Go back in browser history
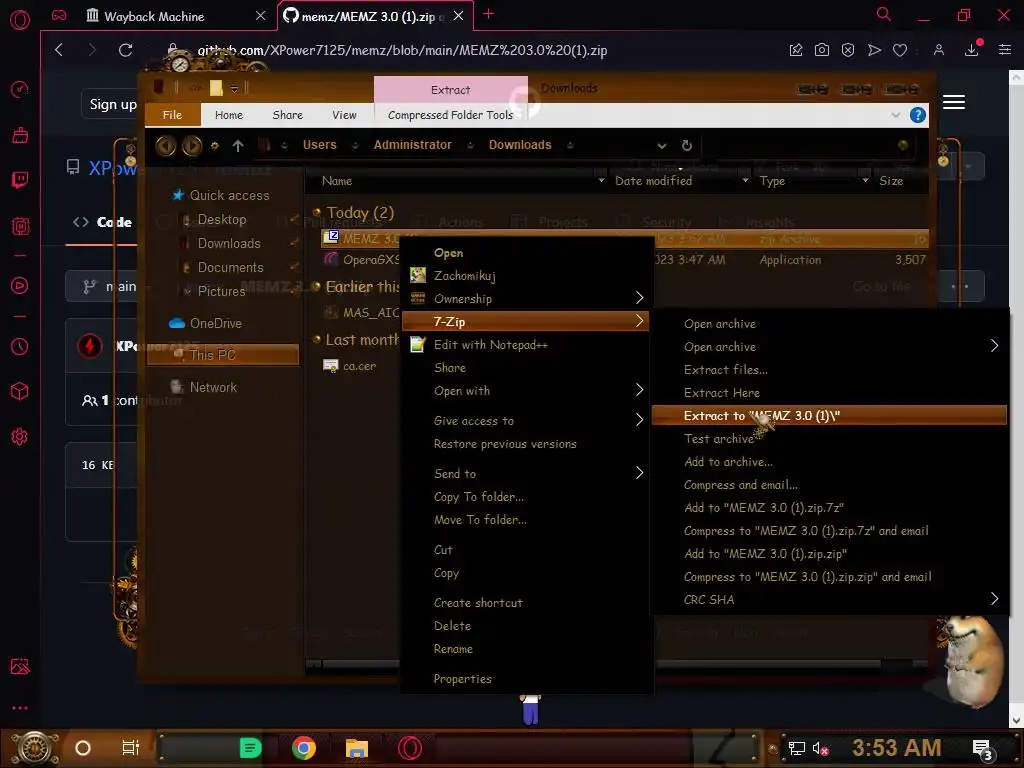Viewport: 1024px width, 768px height. 59,50
